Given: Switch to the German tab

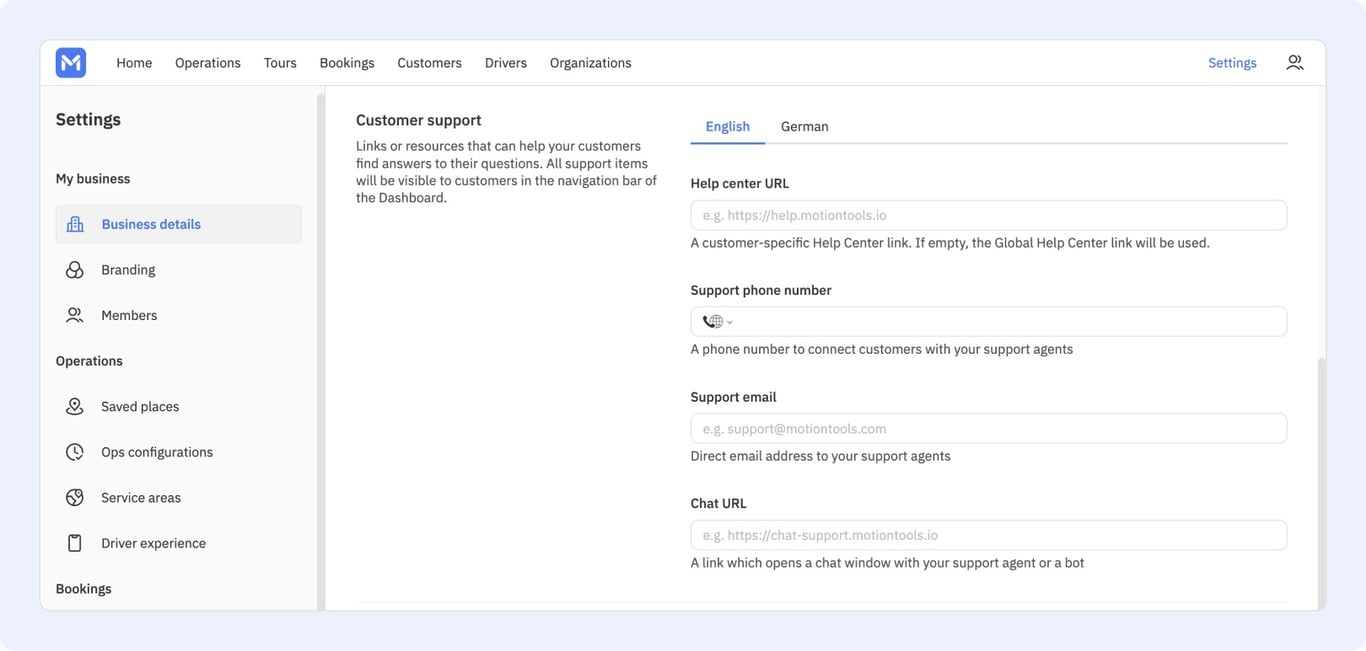Looking at the screenshot, I should (x=805, y=127).
